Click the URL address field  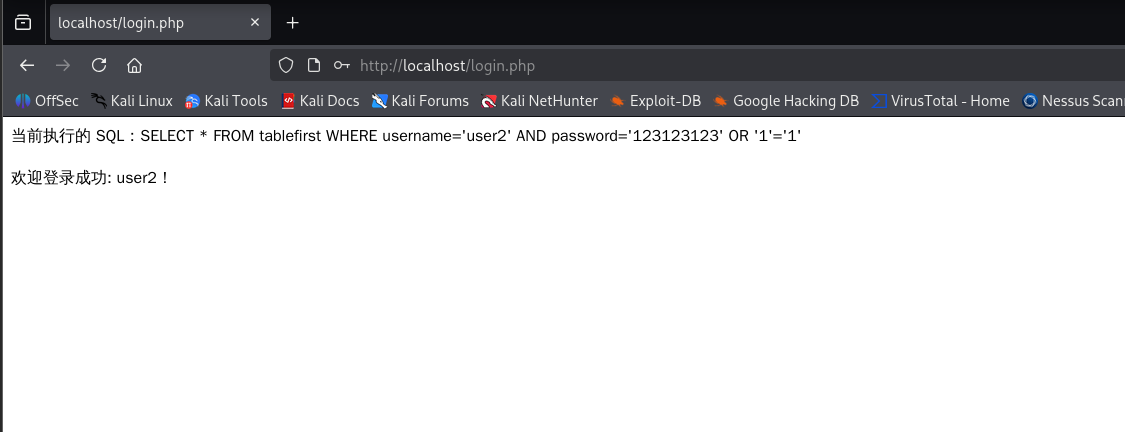[x=700, y=66]
